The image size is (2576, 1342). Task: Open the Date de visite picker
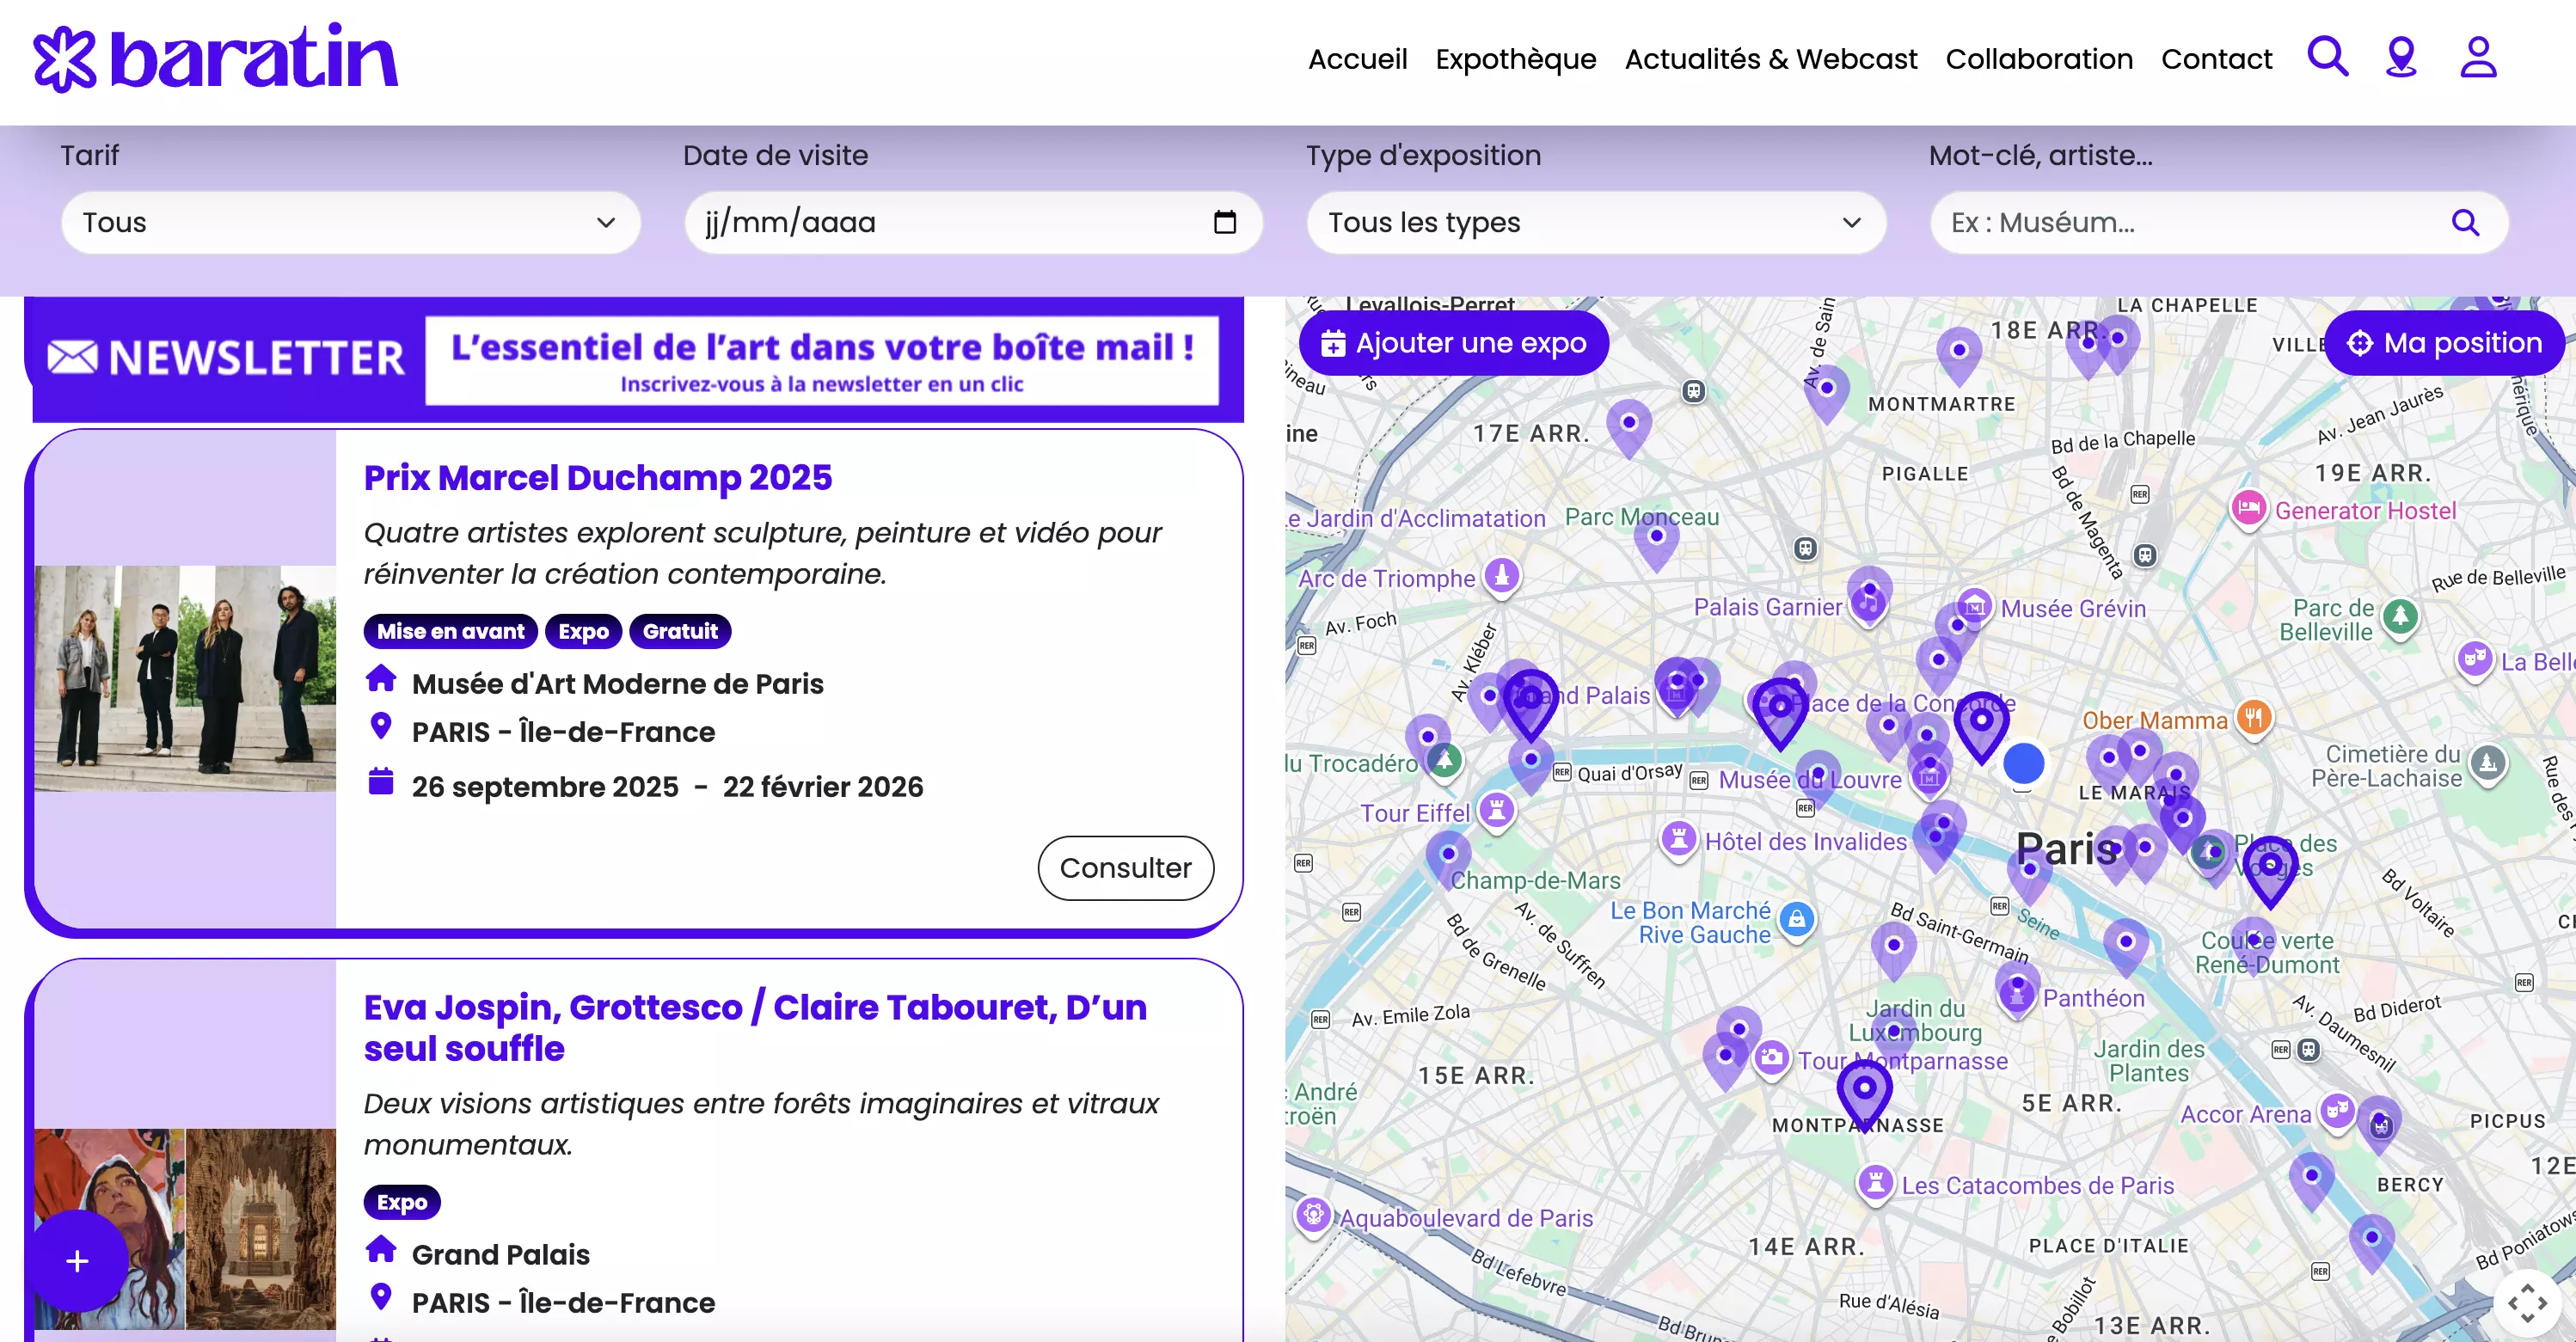[x=950, y=222]
